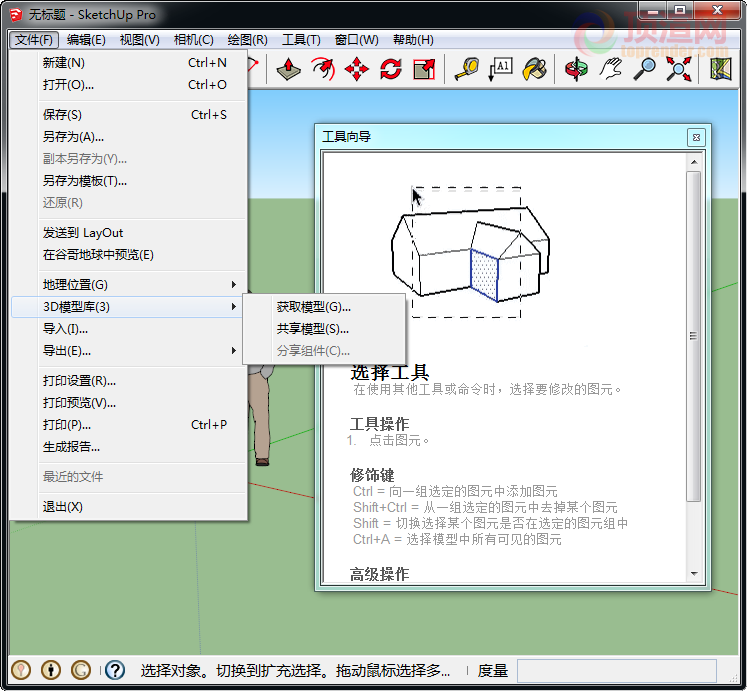Viewport: 747px width, 691px height.
Task: Click the 工具向导 vertical scrollbar thumb
Action: [x=694, y=336]
